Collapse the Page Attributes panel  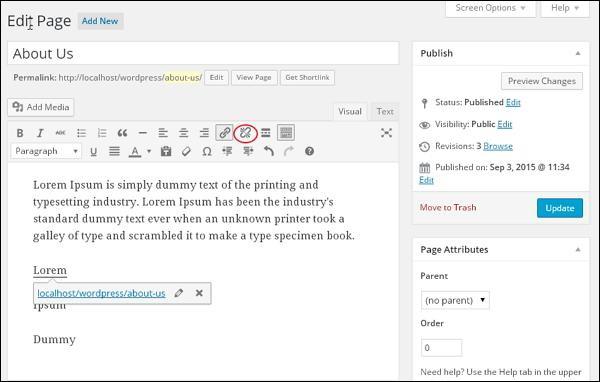[x=578, y=250]
